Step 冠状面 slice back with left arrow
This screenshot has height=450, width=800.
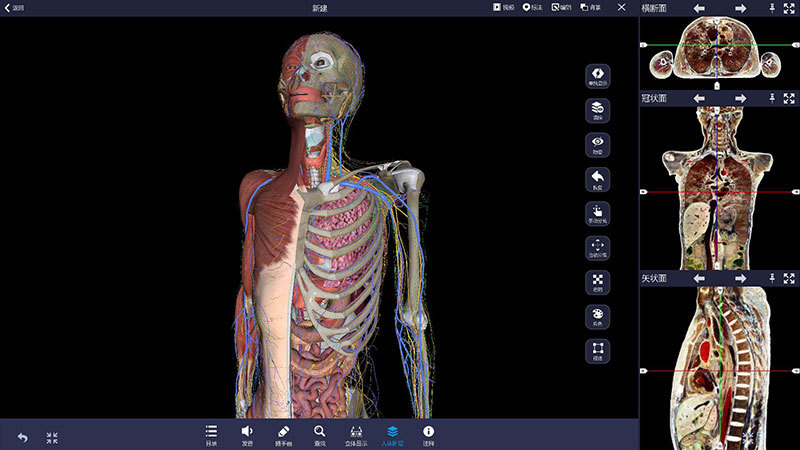click(699, 98)
